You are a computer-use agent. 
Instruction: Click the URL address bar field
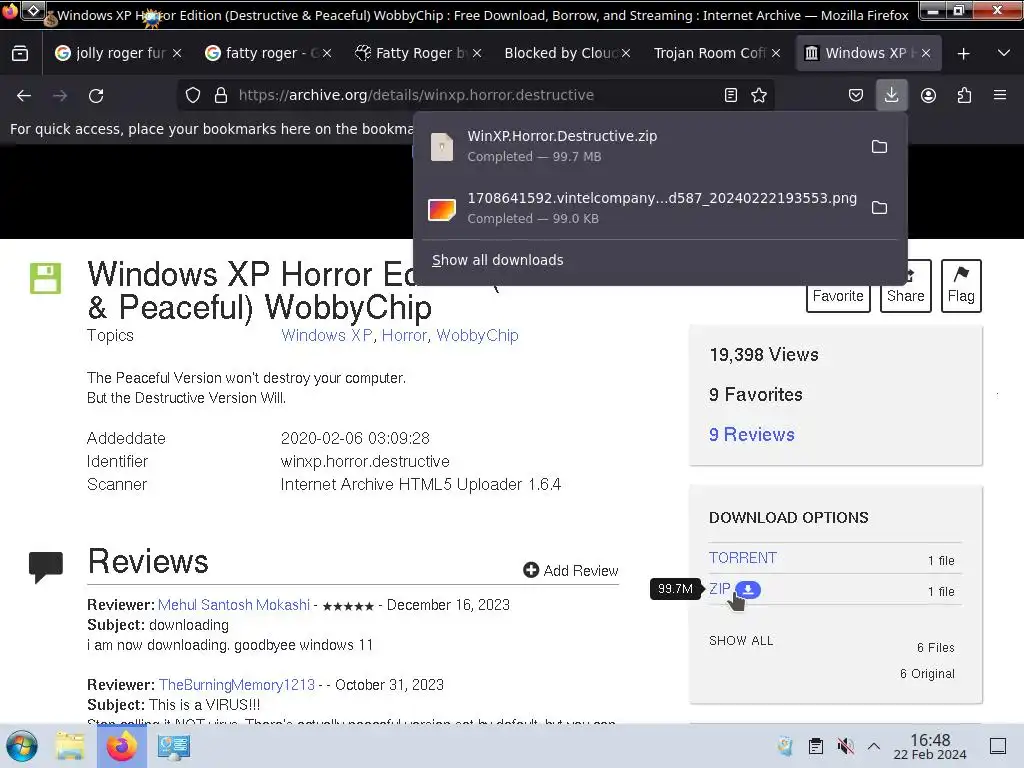click(477, 95)
